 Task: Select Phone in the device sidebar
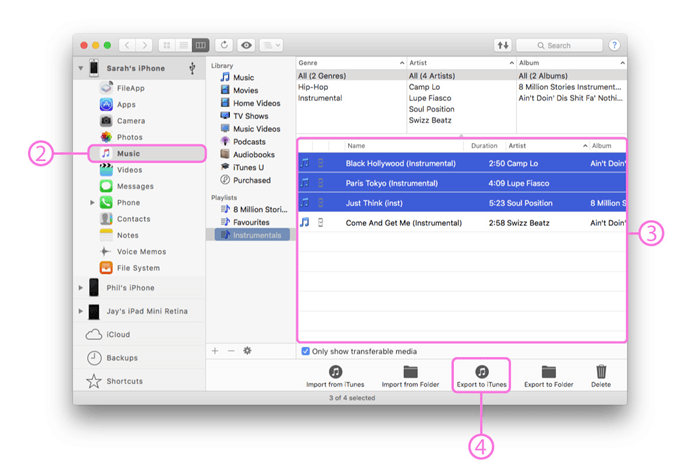click(x=120, y=202)
